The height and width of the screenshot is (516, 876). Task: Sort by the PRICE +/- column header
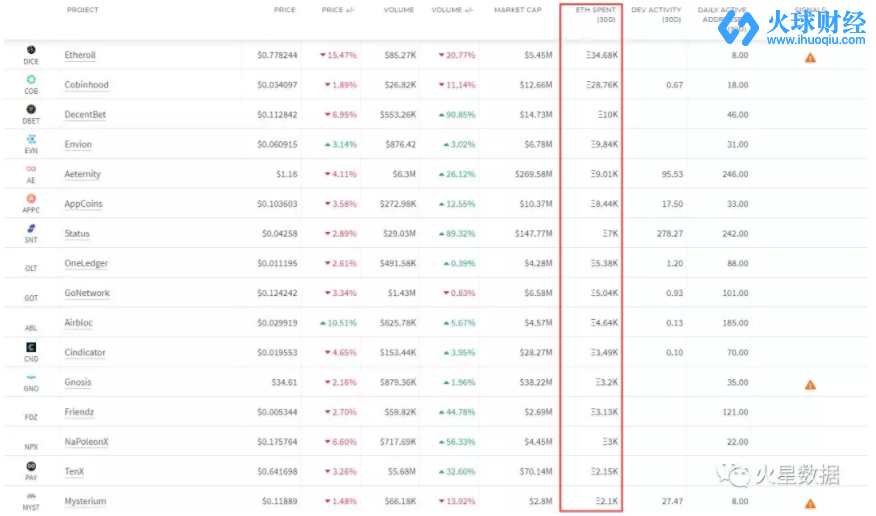tap(338, 10)
